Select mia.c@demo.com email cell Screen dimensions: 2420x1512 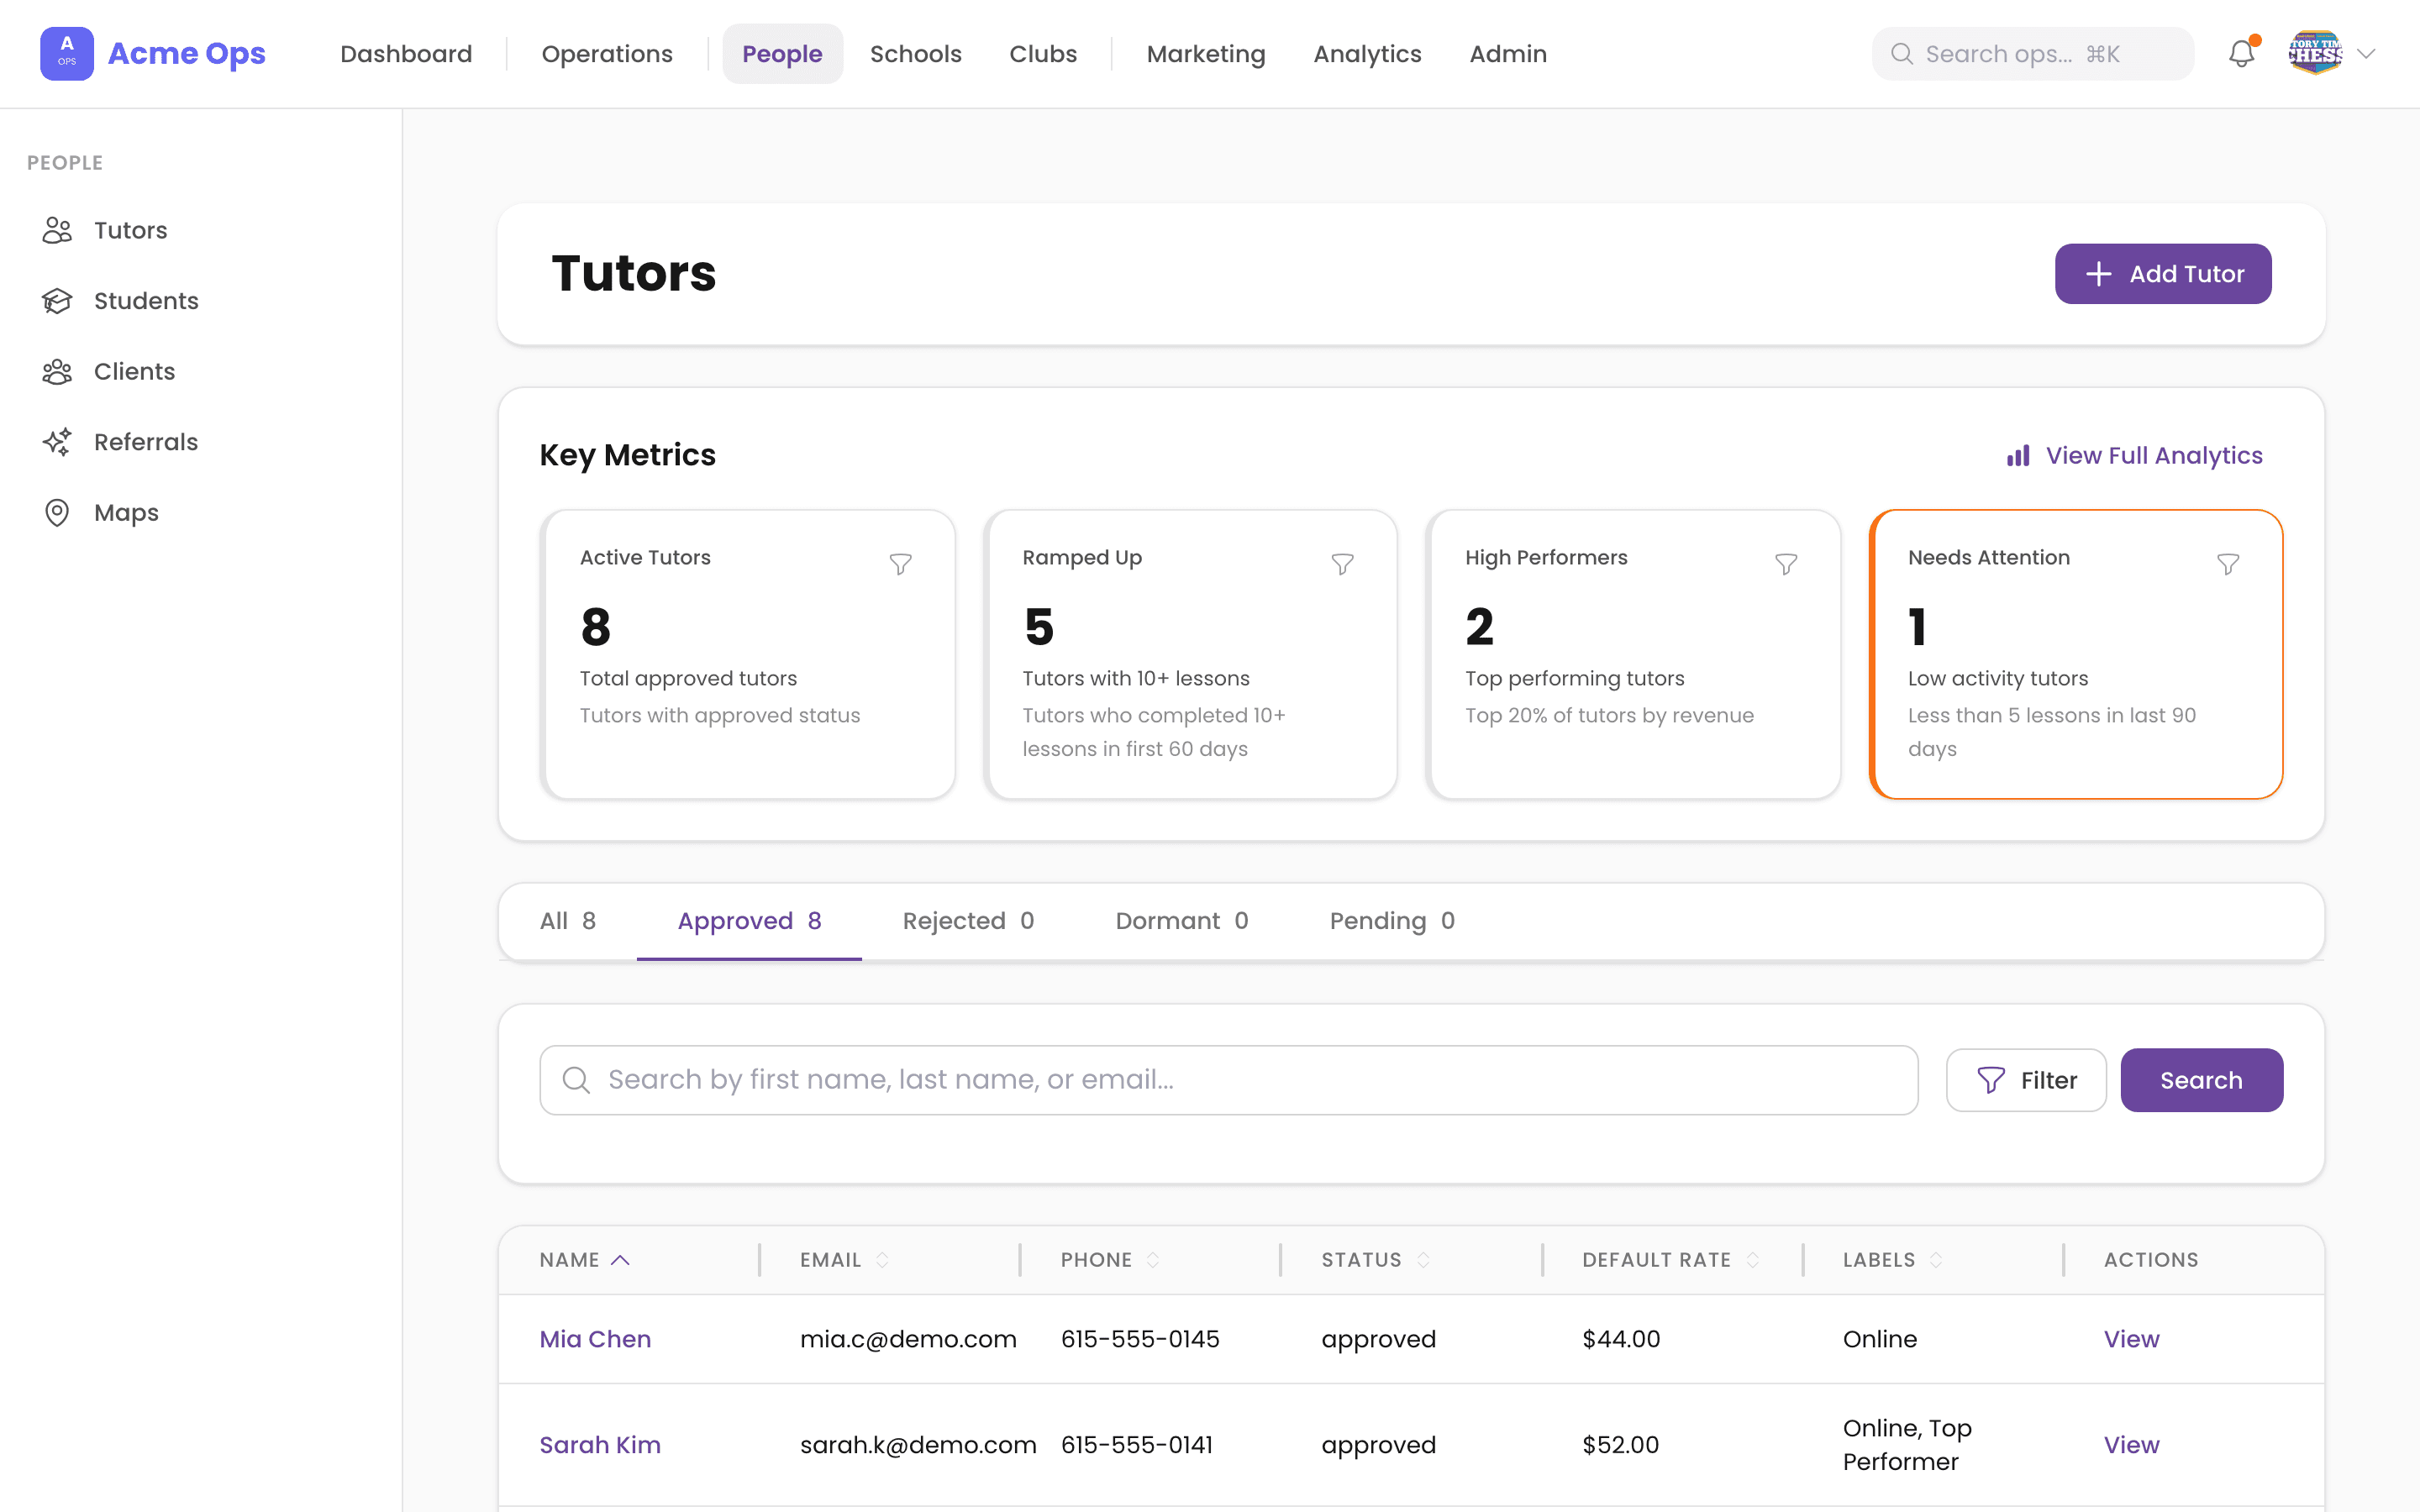[x=908, y=1339]
